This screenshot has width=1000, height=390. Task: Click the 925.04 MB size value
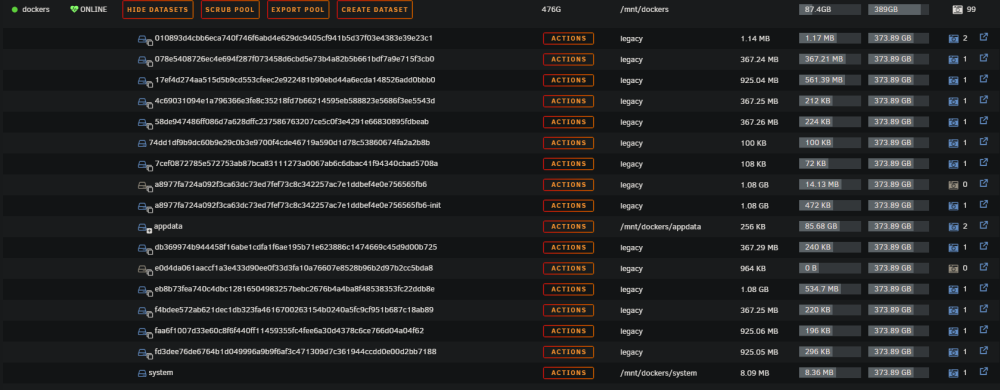[x=759, y=80]
